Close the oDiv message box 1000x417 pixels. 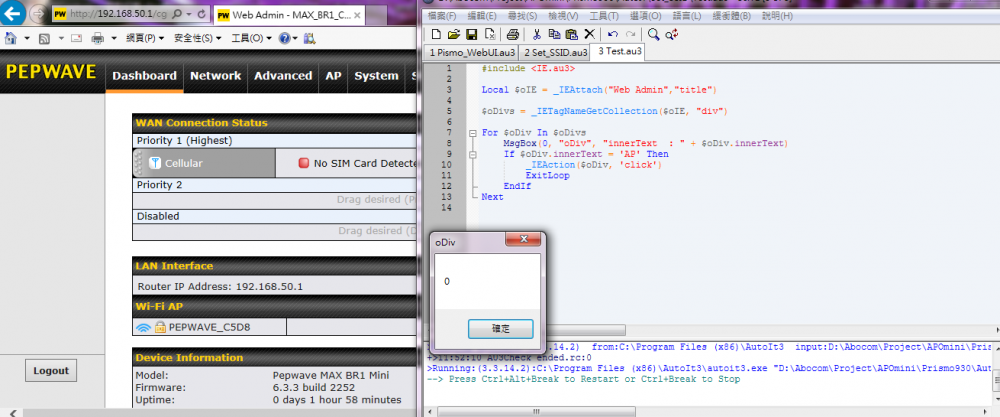coord(524,239)
